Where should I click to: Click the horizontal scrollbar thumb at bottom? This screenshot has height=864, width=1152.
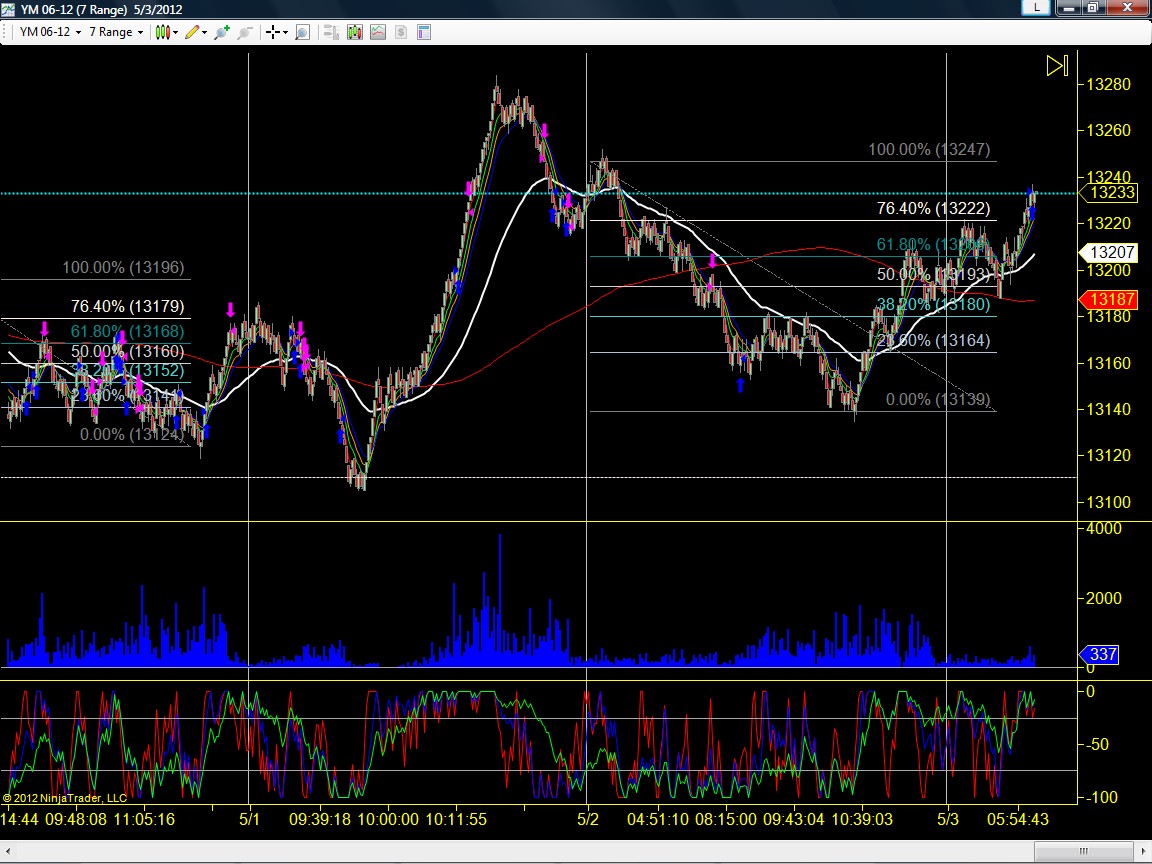[x=1082, y=852]
